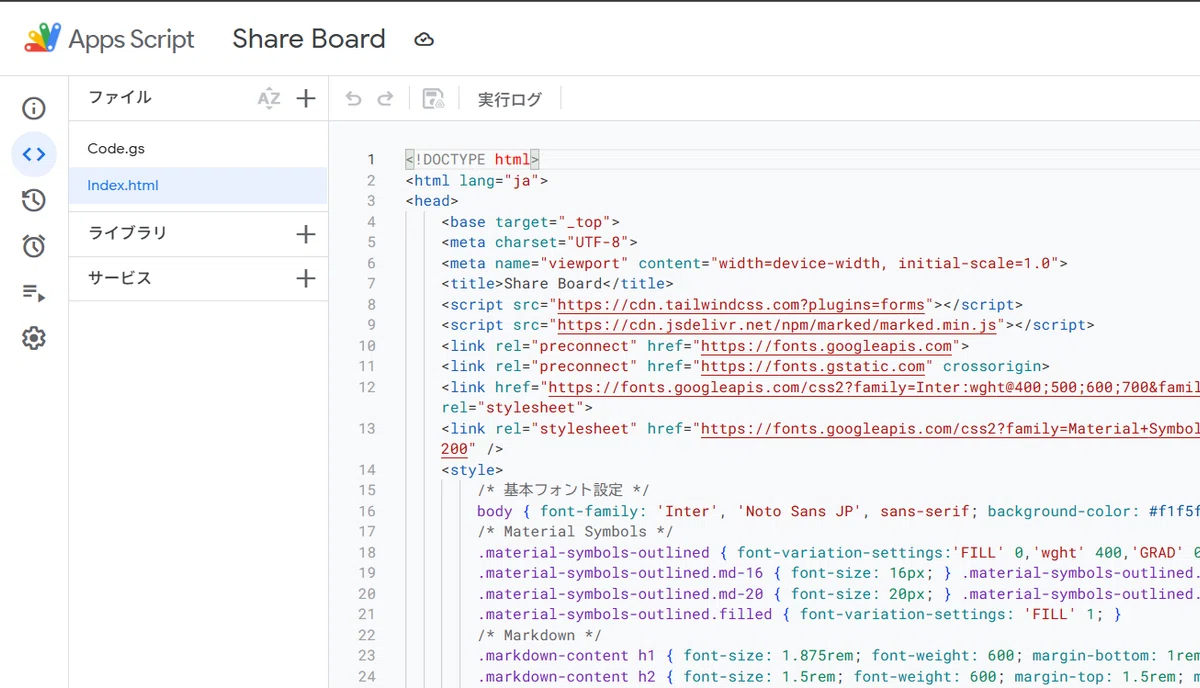This screenshot has width=1200, height=688.
Task: Add a new file with plus icon
Action: click(x=306, y=98)
